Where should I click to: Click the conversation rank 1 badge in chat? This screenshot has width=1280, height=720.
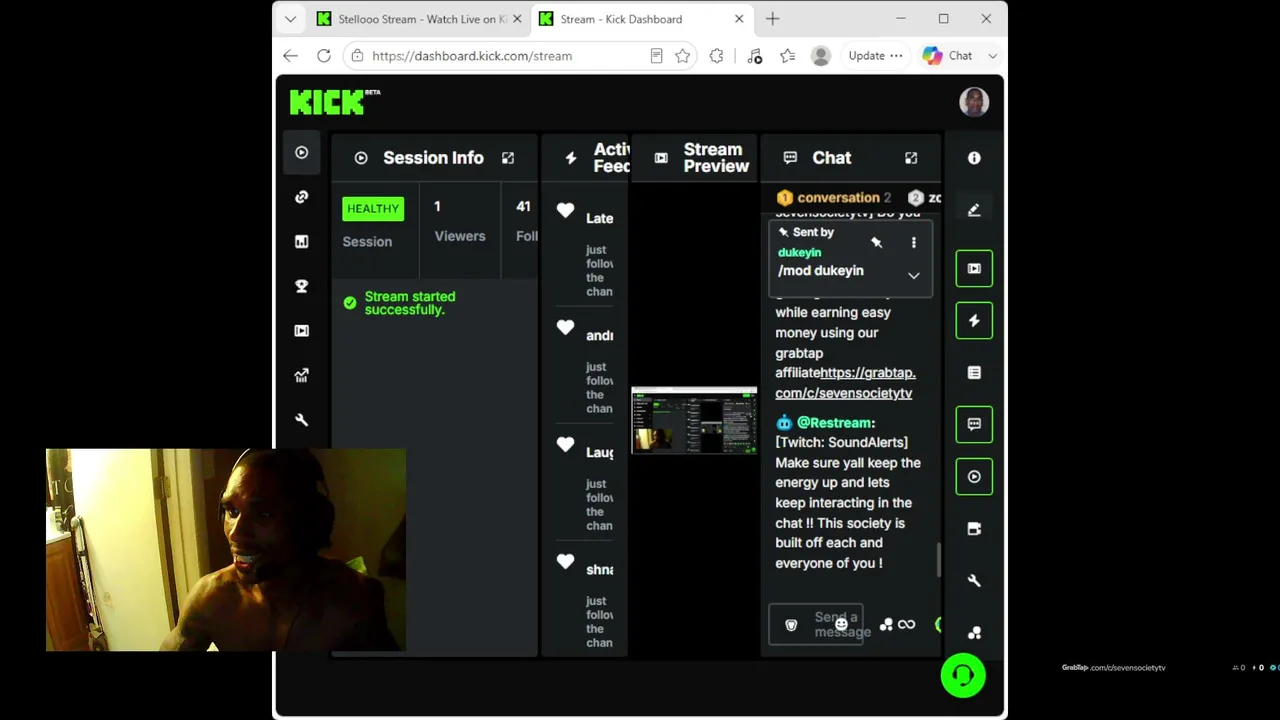click(785, 198)
